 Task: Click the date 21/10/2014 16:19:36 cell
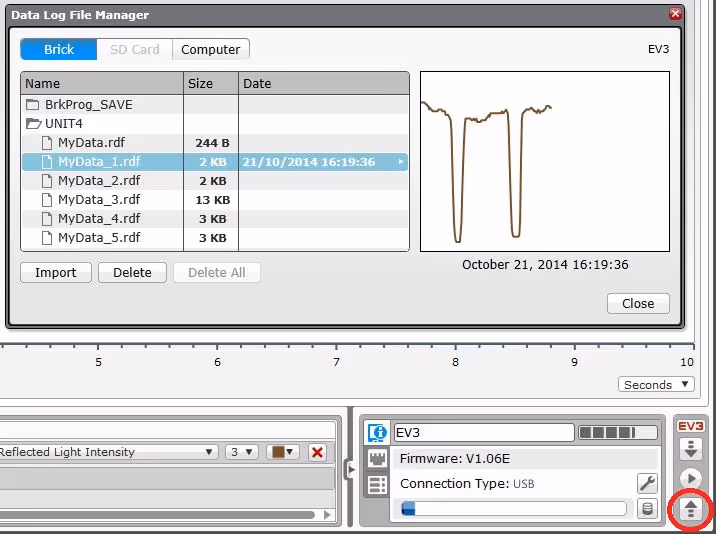point(309,162)
